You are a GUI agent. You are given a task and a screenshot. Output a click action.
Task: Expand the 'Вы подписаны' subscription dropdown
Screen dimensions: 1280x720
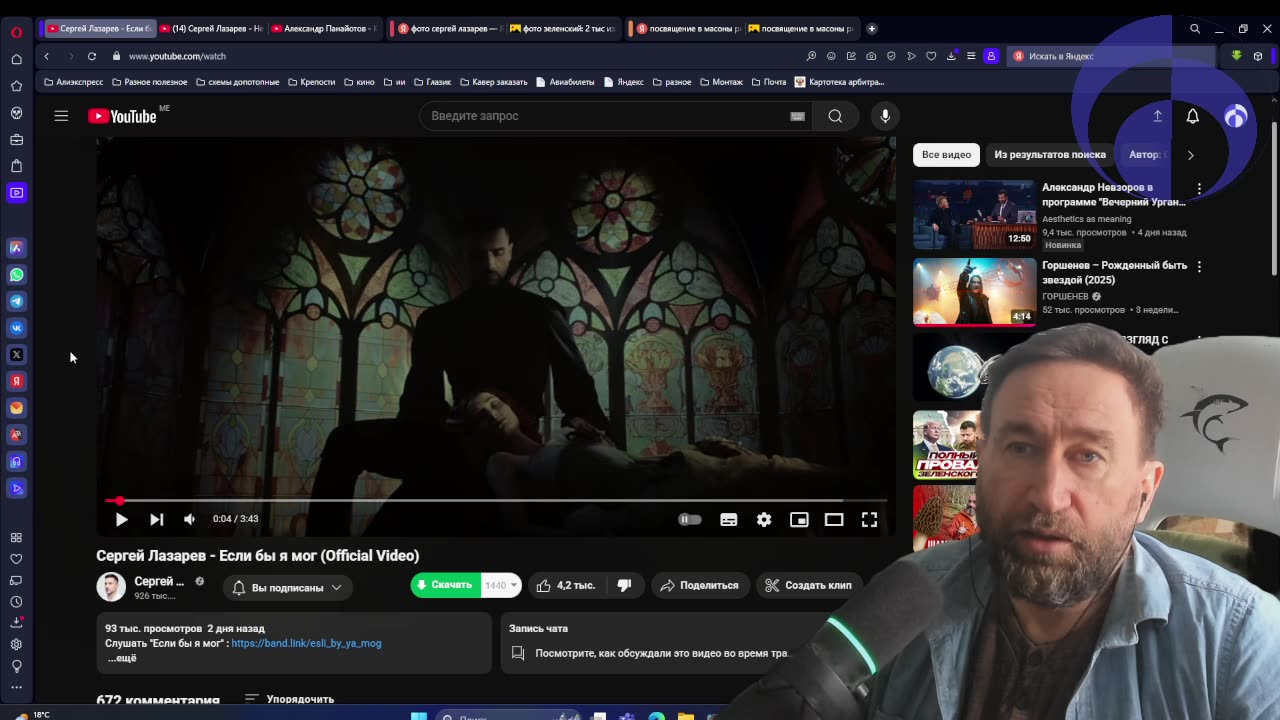pyautogui.click(x=287, y=587)
